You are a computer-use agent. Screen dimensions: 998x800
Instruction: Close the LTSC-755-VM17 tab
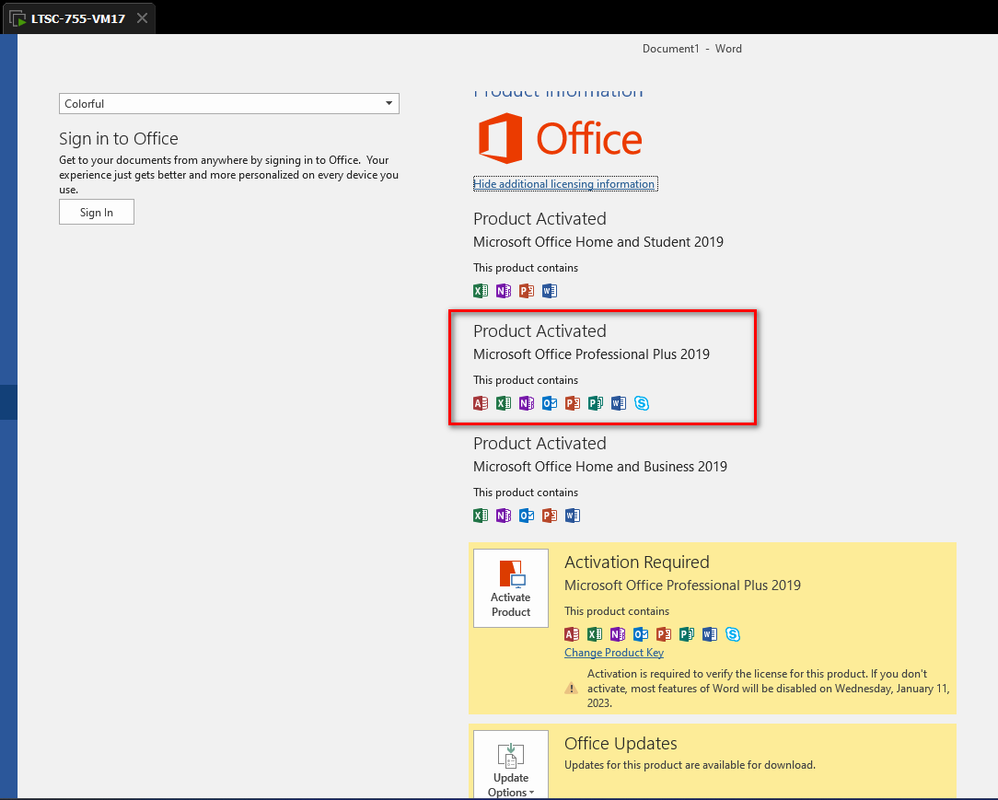(x=143, y=18)
